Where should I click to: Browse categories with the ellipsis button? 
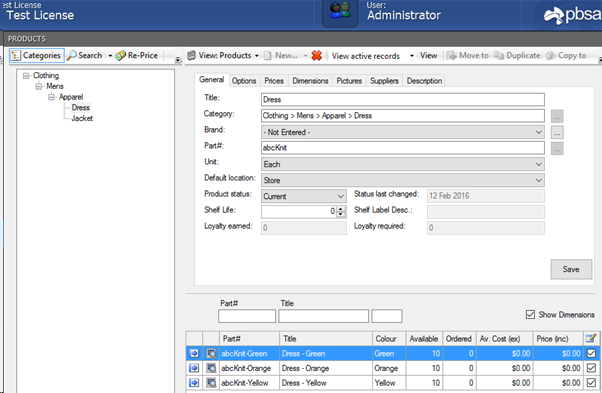557,116
